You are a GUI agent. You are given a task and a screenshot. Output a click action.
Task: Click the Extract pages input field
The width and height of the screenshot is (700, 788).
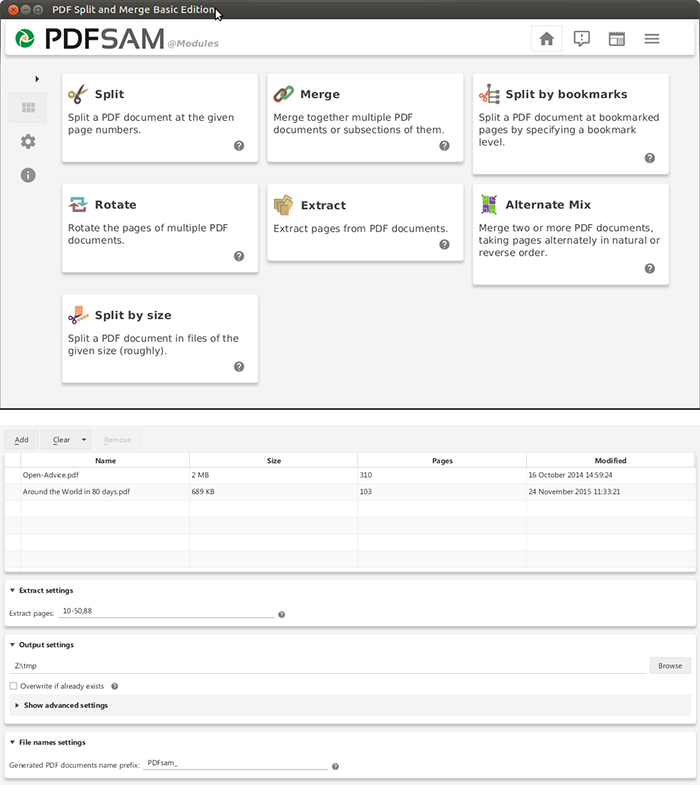coord(166,612)
